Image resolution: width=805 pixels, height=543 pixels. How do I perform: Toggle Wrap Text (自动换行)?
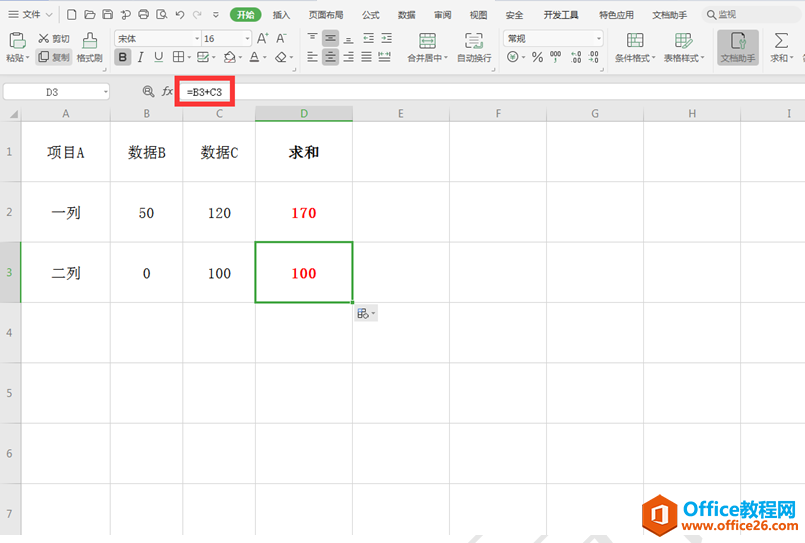point(474,46)
